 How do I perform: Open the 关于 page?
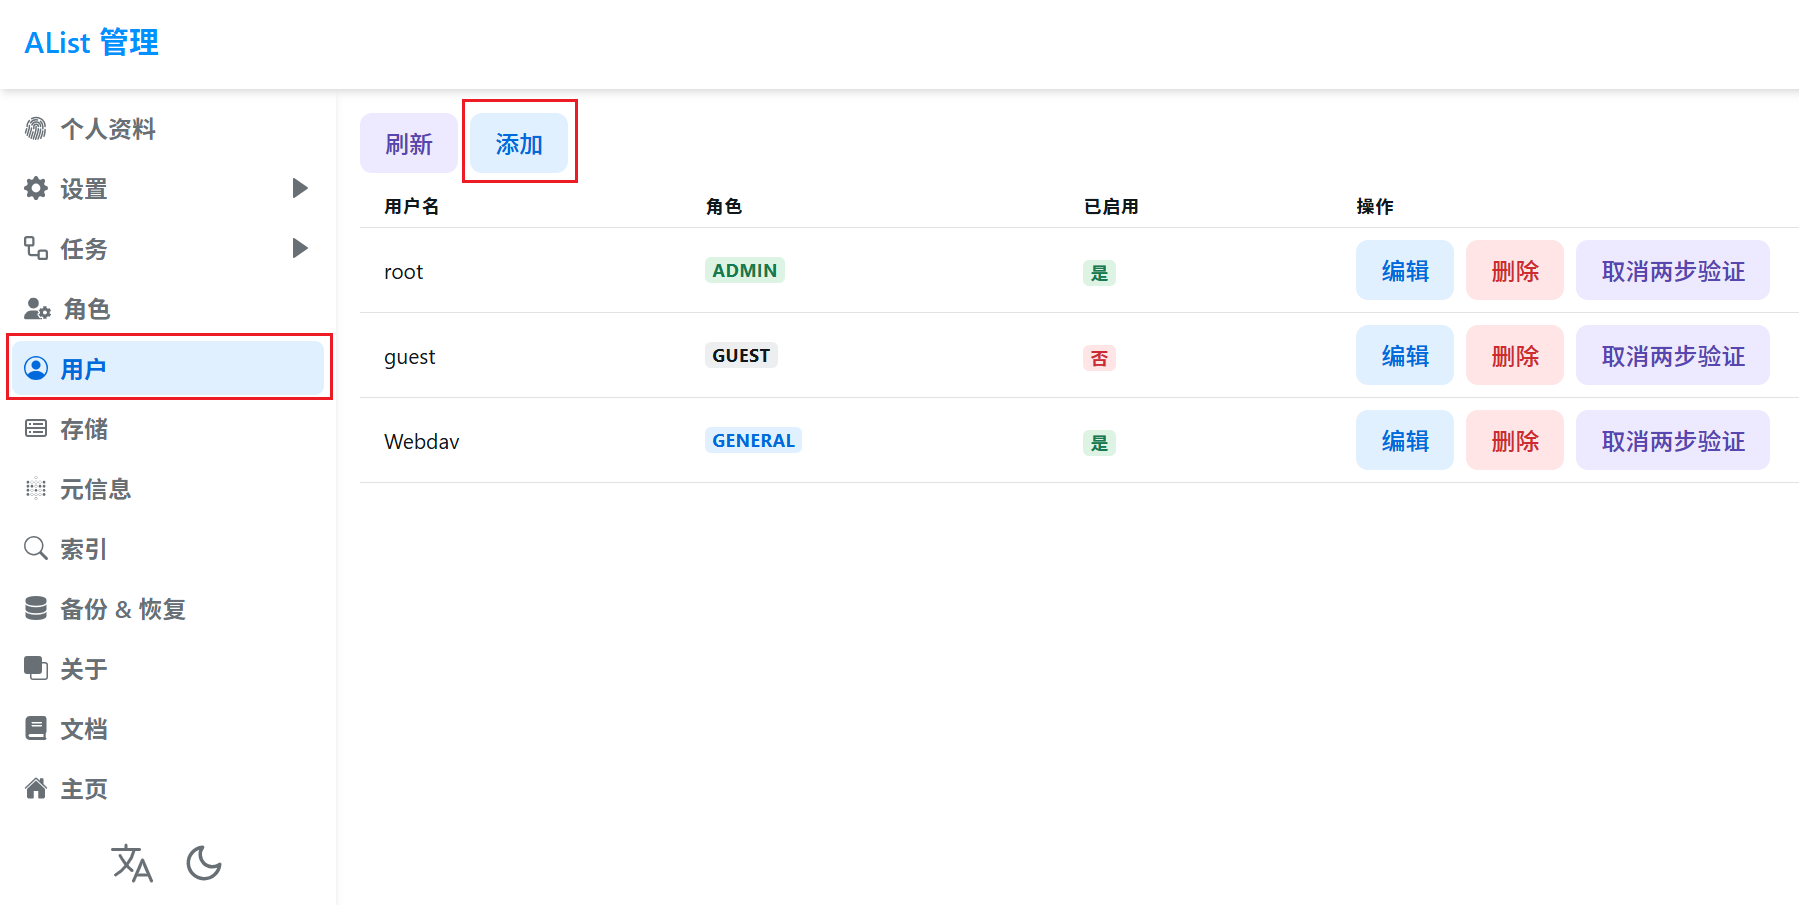click(167, 668)
